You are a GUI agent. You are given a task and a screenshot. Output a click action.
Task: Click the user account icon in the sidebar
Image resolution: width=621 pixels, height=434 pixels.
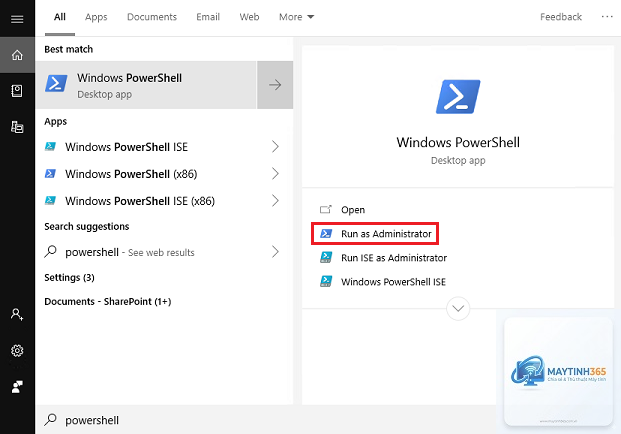(x=17, y=315)
